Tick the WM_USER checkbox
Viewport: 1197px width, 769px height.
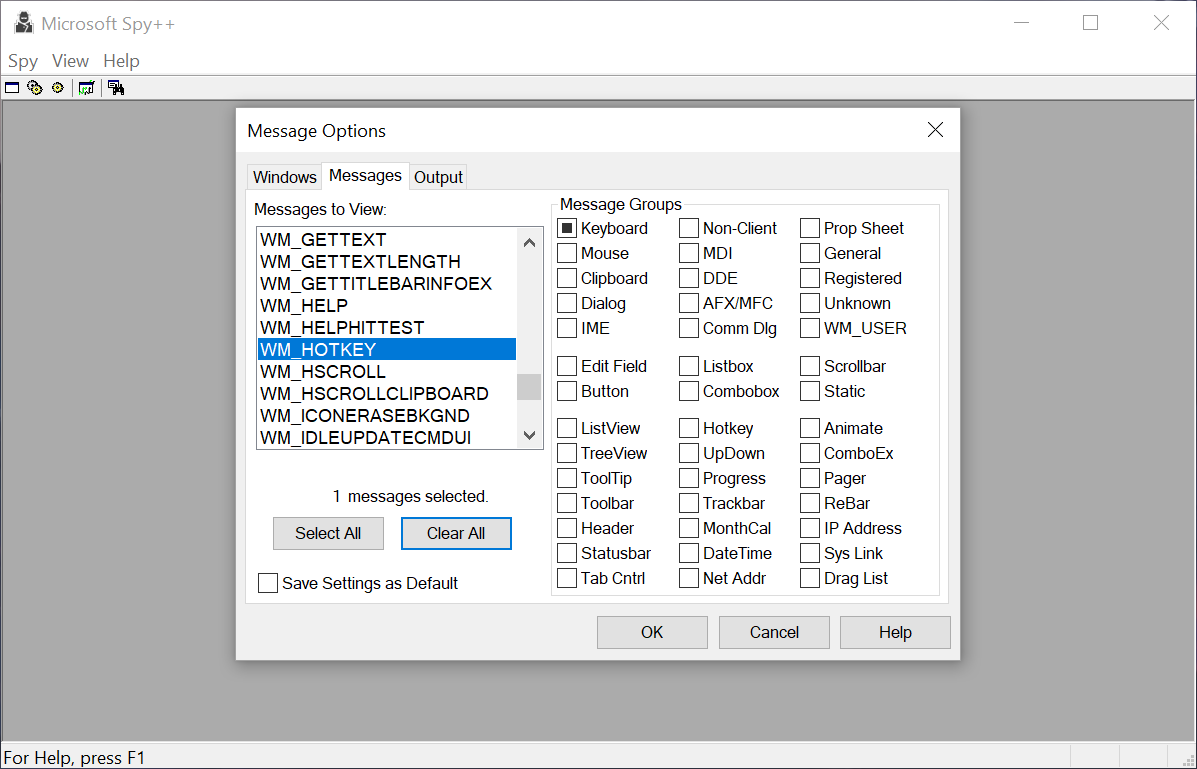point(810,328)
